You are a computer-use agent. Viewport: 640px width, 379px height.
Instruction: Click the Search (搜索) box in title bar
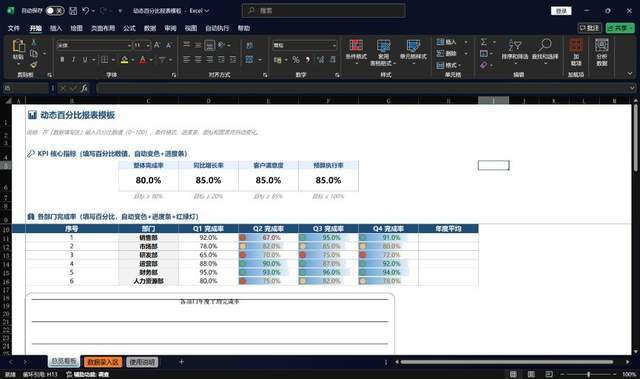coord(324,11)
